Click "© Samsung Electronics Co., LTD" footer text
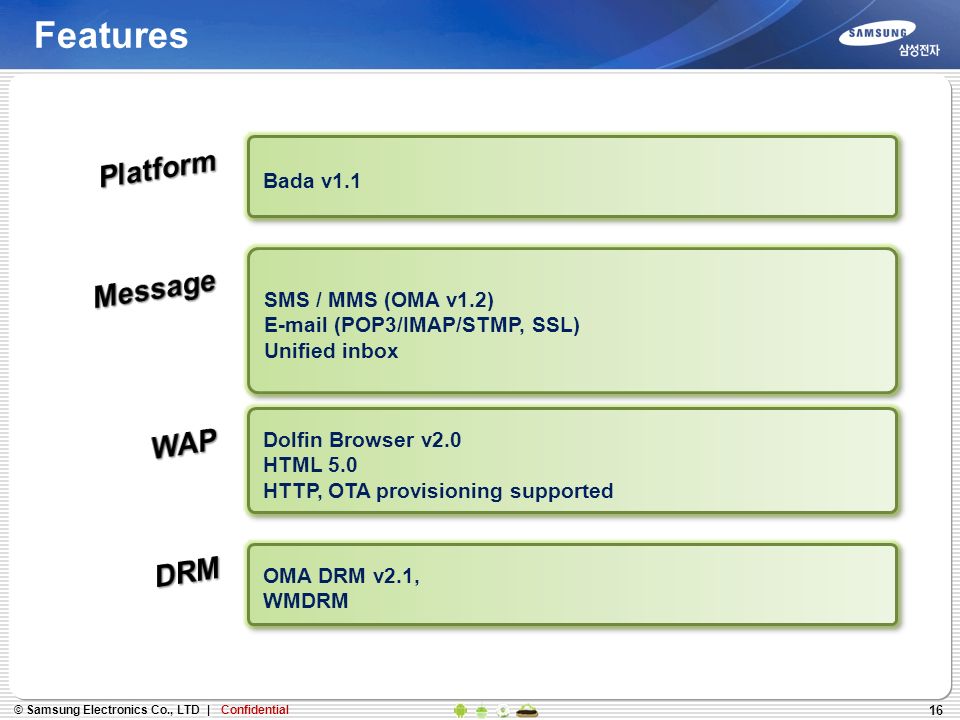This screenshot has width=960, height=720. pyautogui.click(x=107, y=710)
